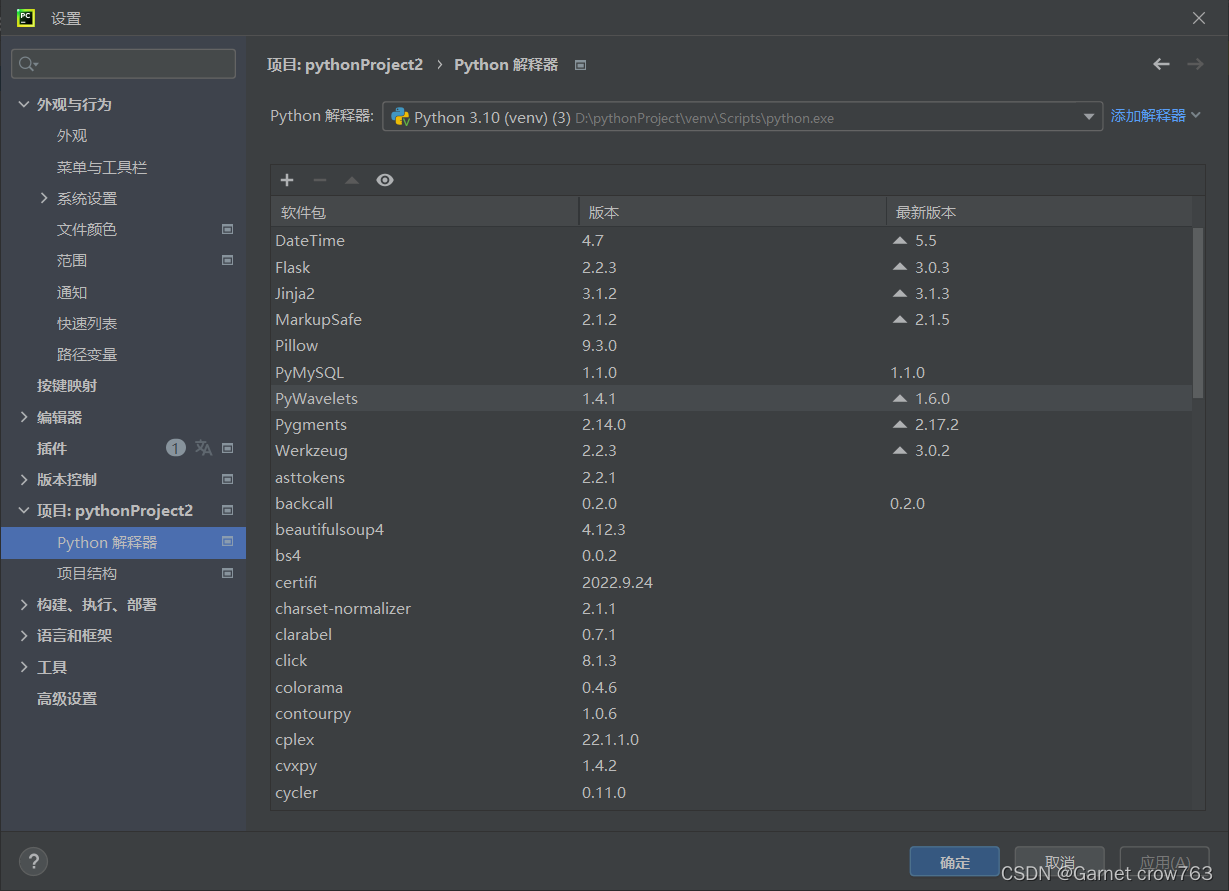
Task: Collapse the 外观与行为 section
Action: click(24, 104)
